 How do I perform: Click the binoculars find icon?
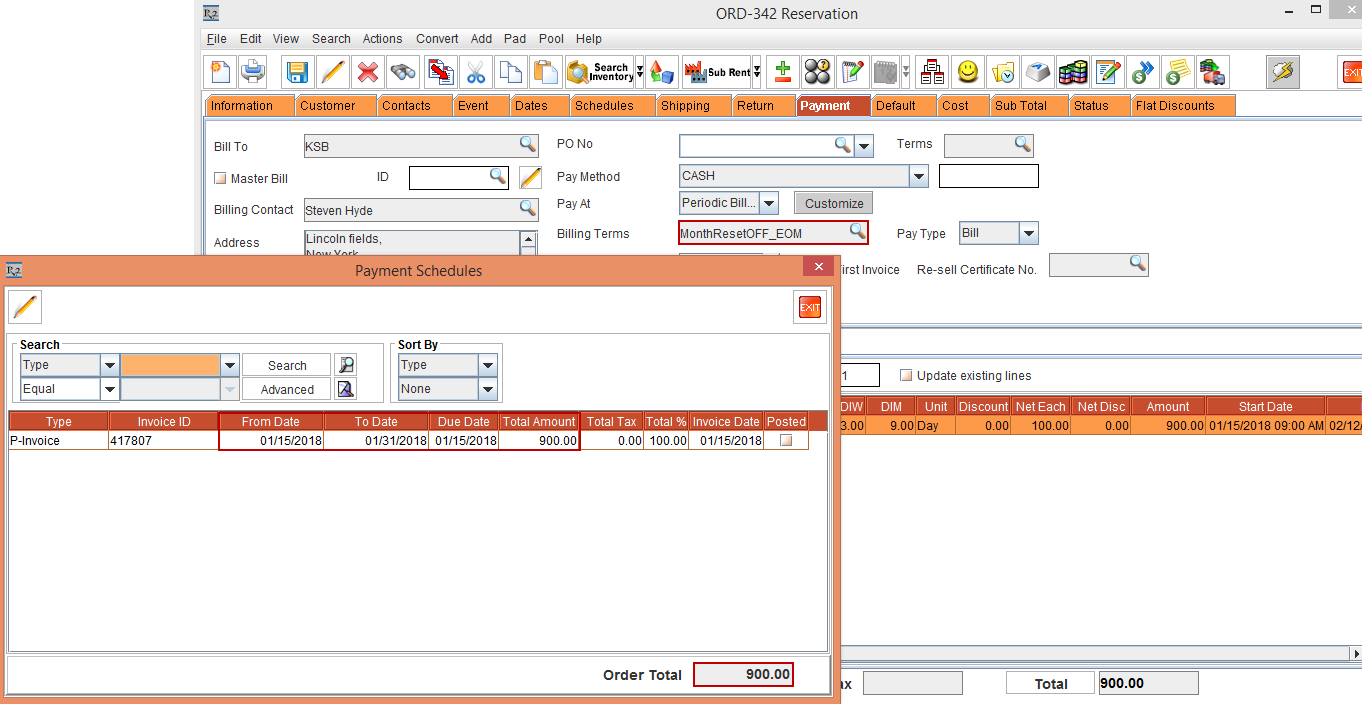tap(403, 72)
